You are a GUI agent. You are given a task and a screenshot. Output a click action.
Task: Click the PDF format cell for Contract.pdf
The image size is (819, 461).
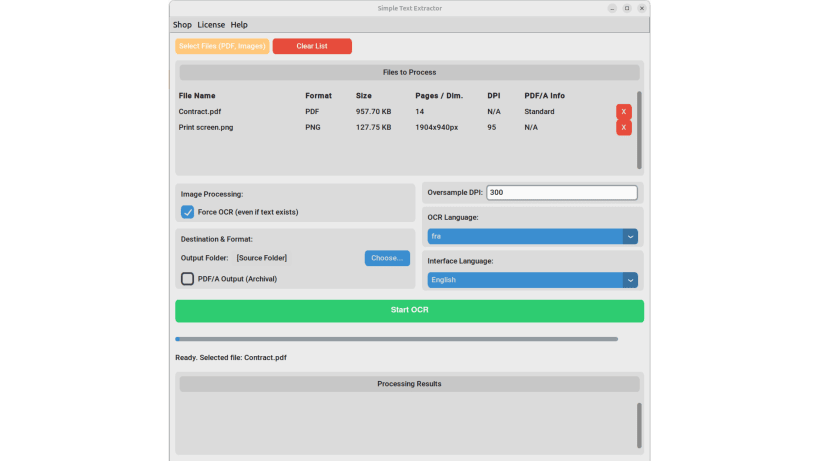312,111
